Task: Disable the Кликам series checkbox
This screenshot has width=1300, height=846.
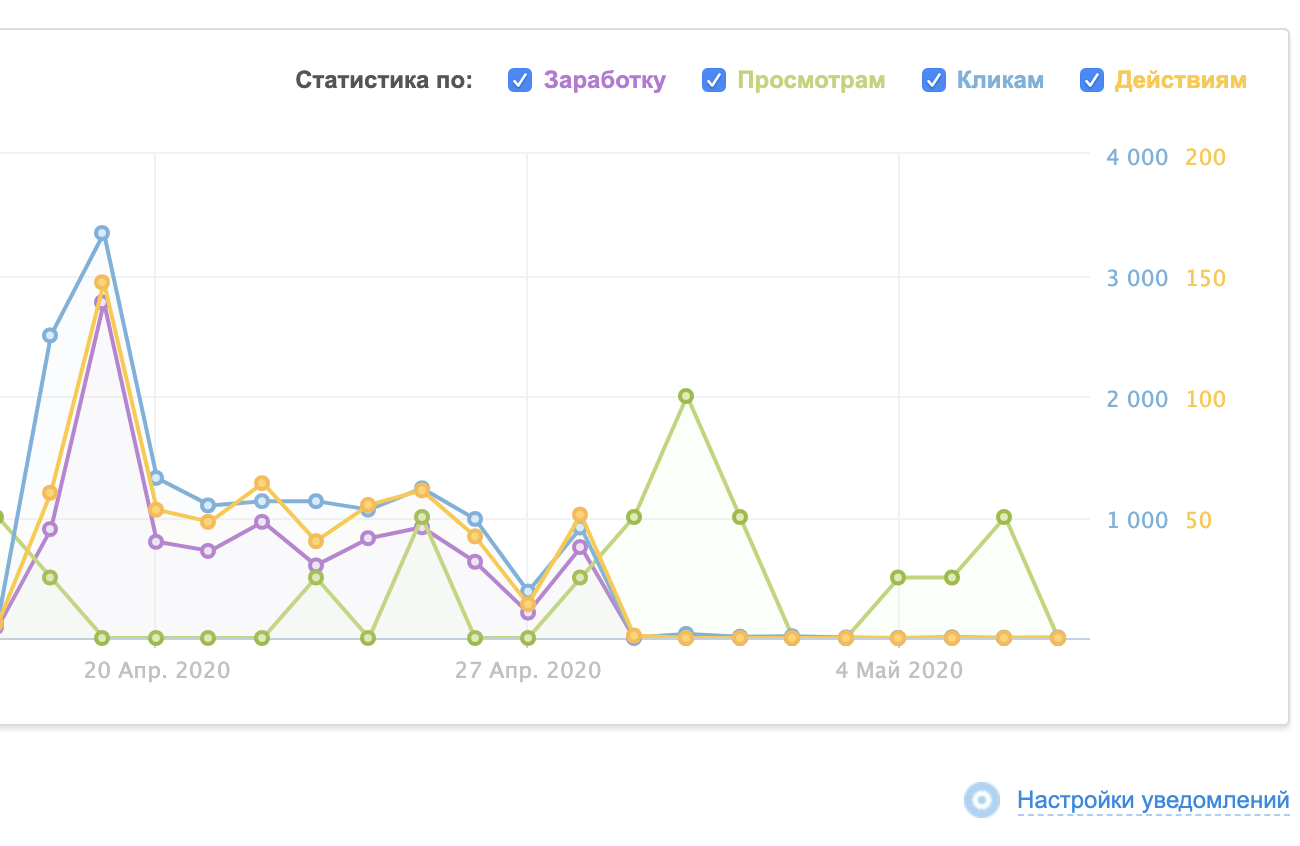Action: coord(933,80)
